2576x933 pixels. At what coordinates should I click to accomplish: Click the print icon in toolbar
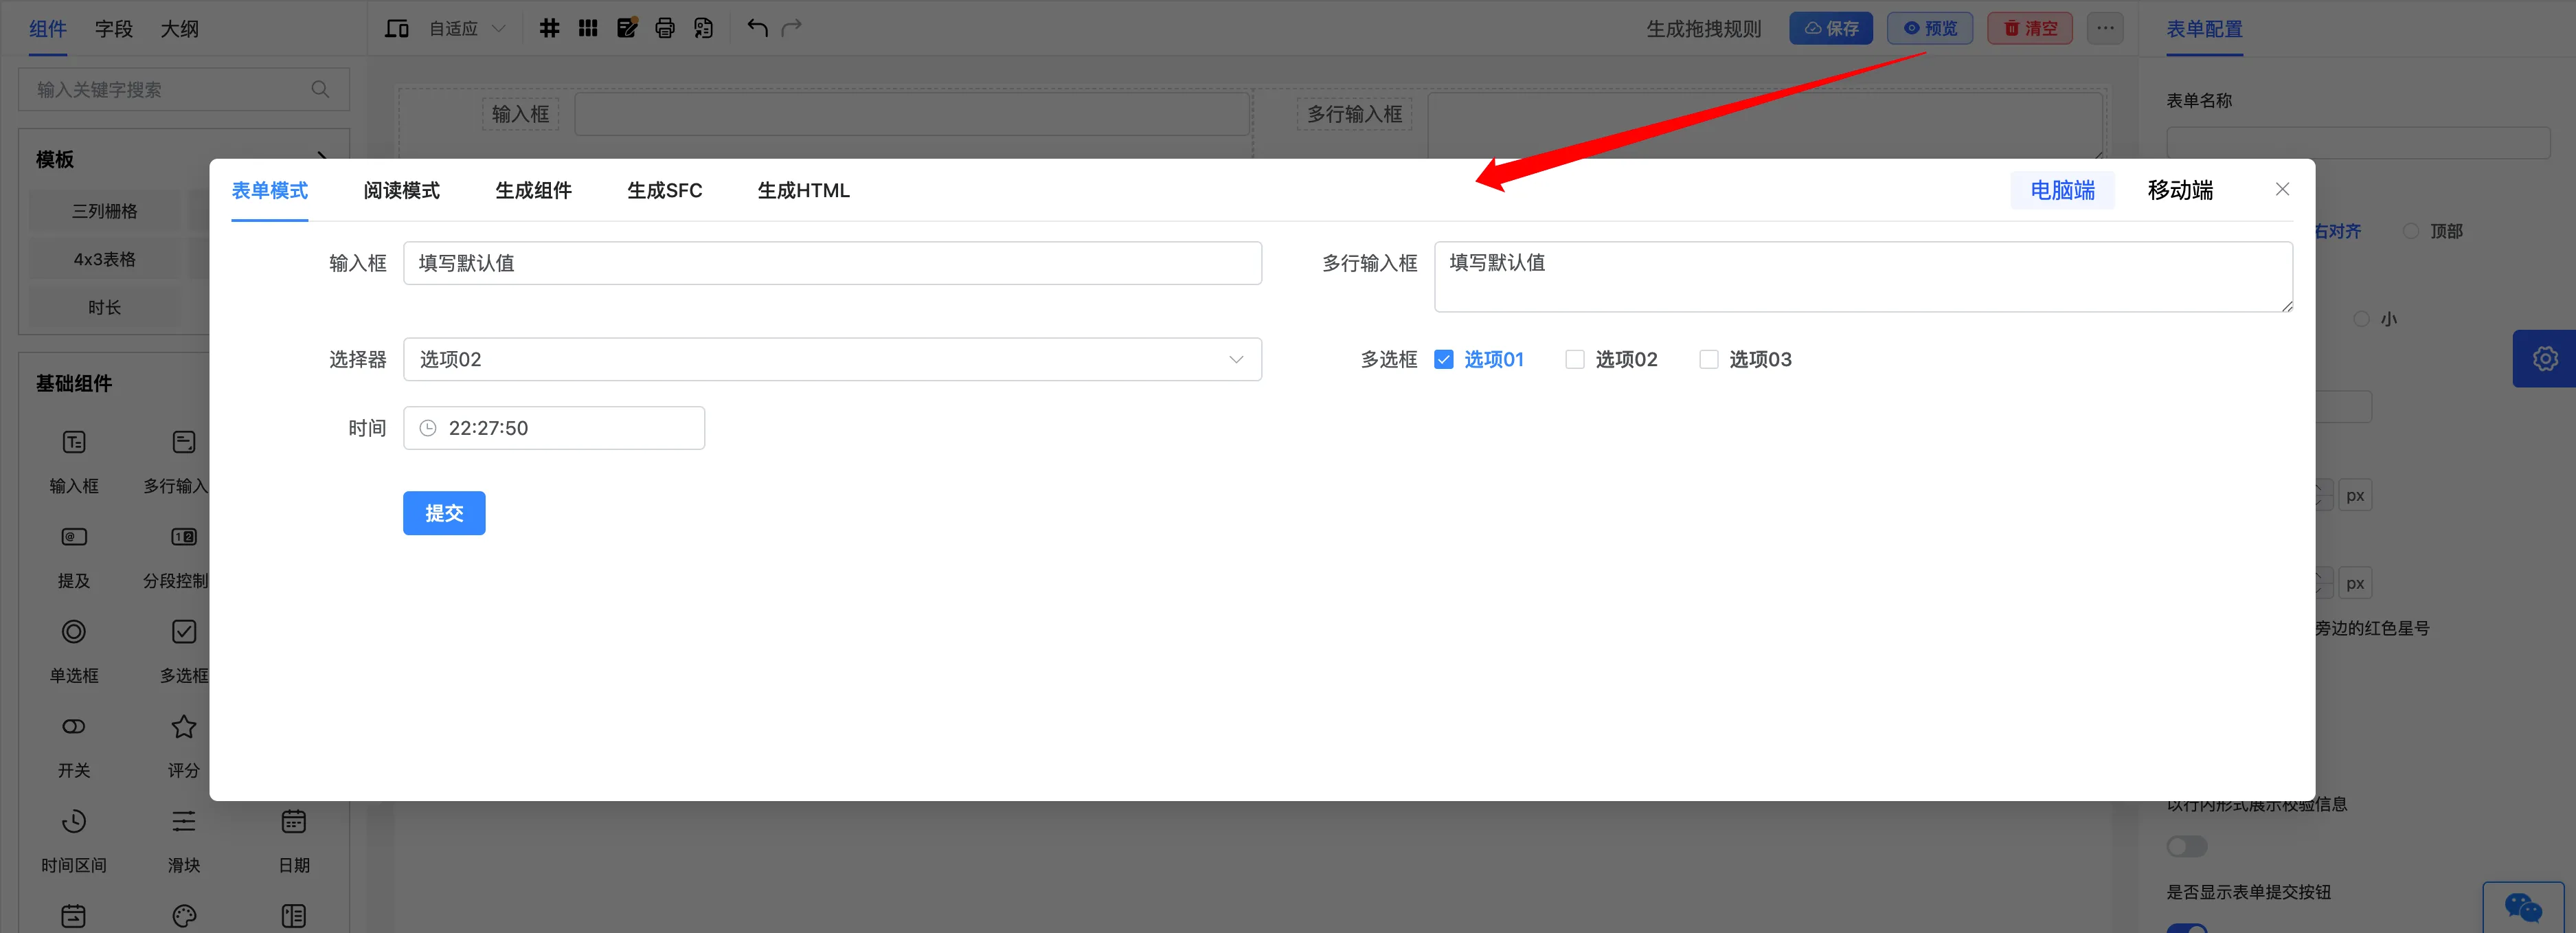[665, 28]
